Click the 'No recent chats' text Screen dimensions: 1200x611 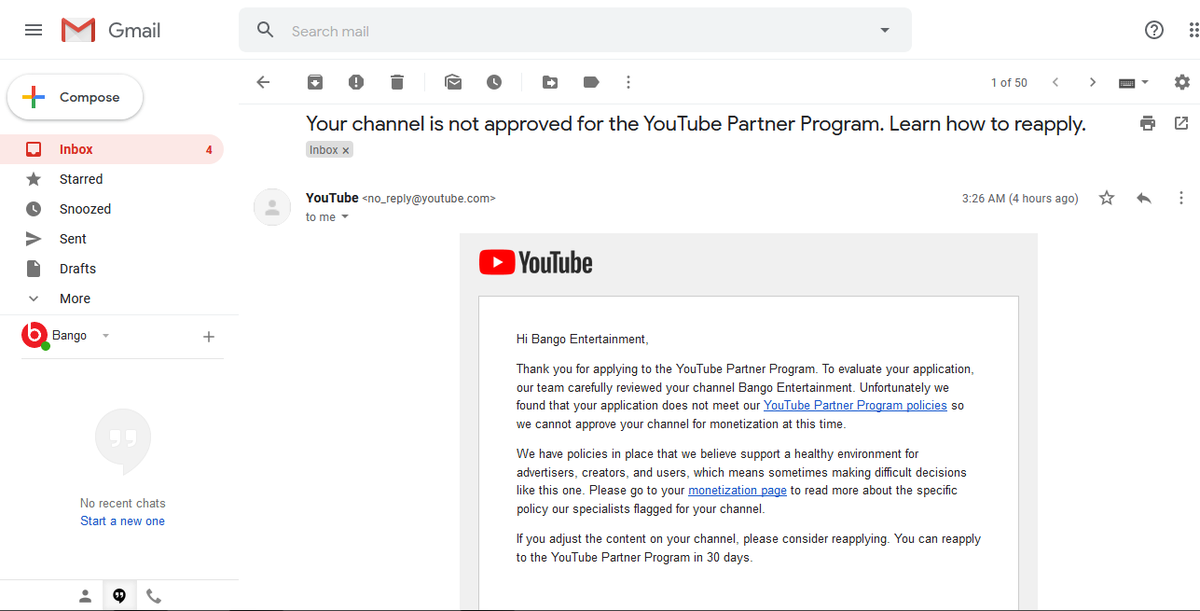point(123,503)
